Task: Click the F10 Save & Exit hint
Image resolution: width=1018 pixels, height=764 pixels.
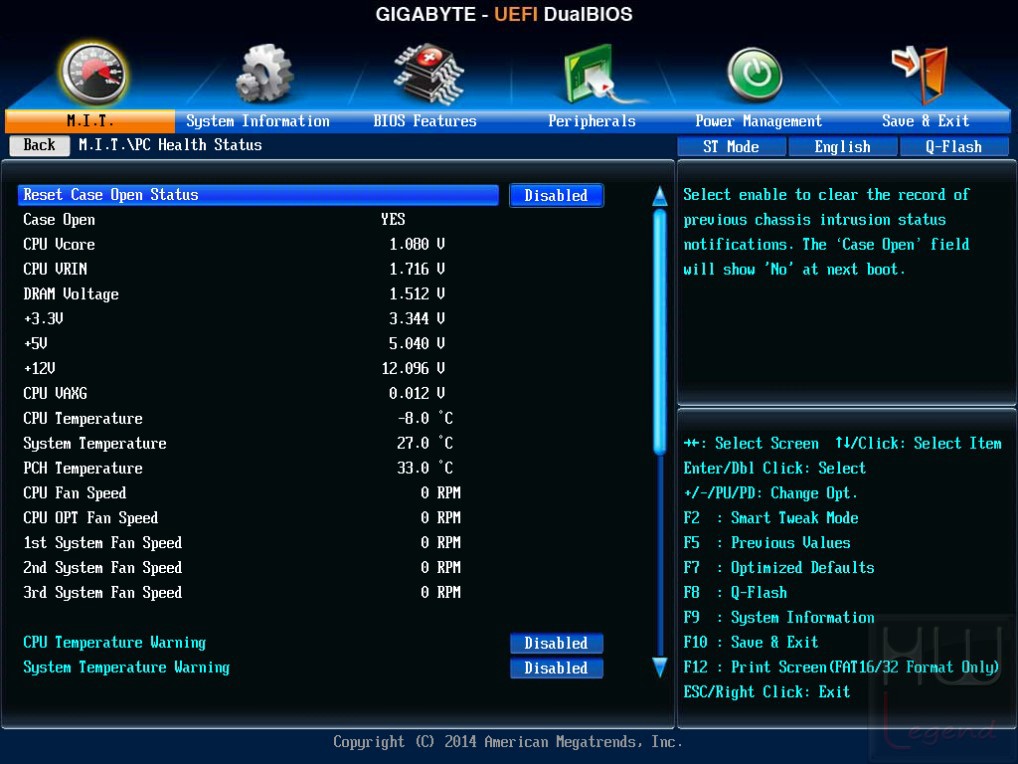Action: (x=751, y=643)
